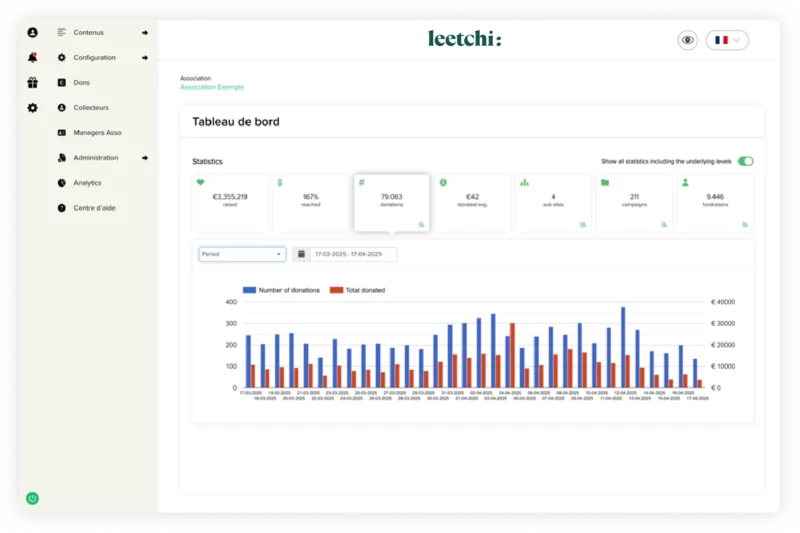Select the 167% reached statistic card
The height and width of the screenshot is (533, 800).
point(310,203)
